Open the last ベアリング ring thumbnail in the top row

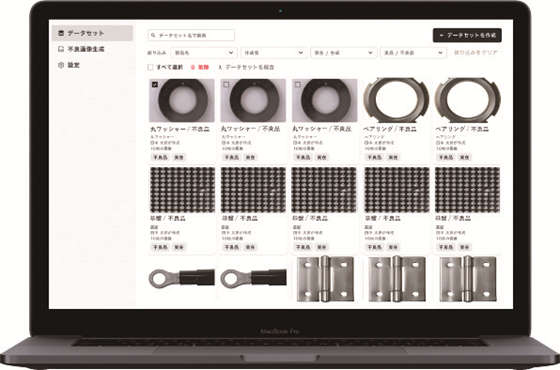click(468, 100)
